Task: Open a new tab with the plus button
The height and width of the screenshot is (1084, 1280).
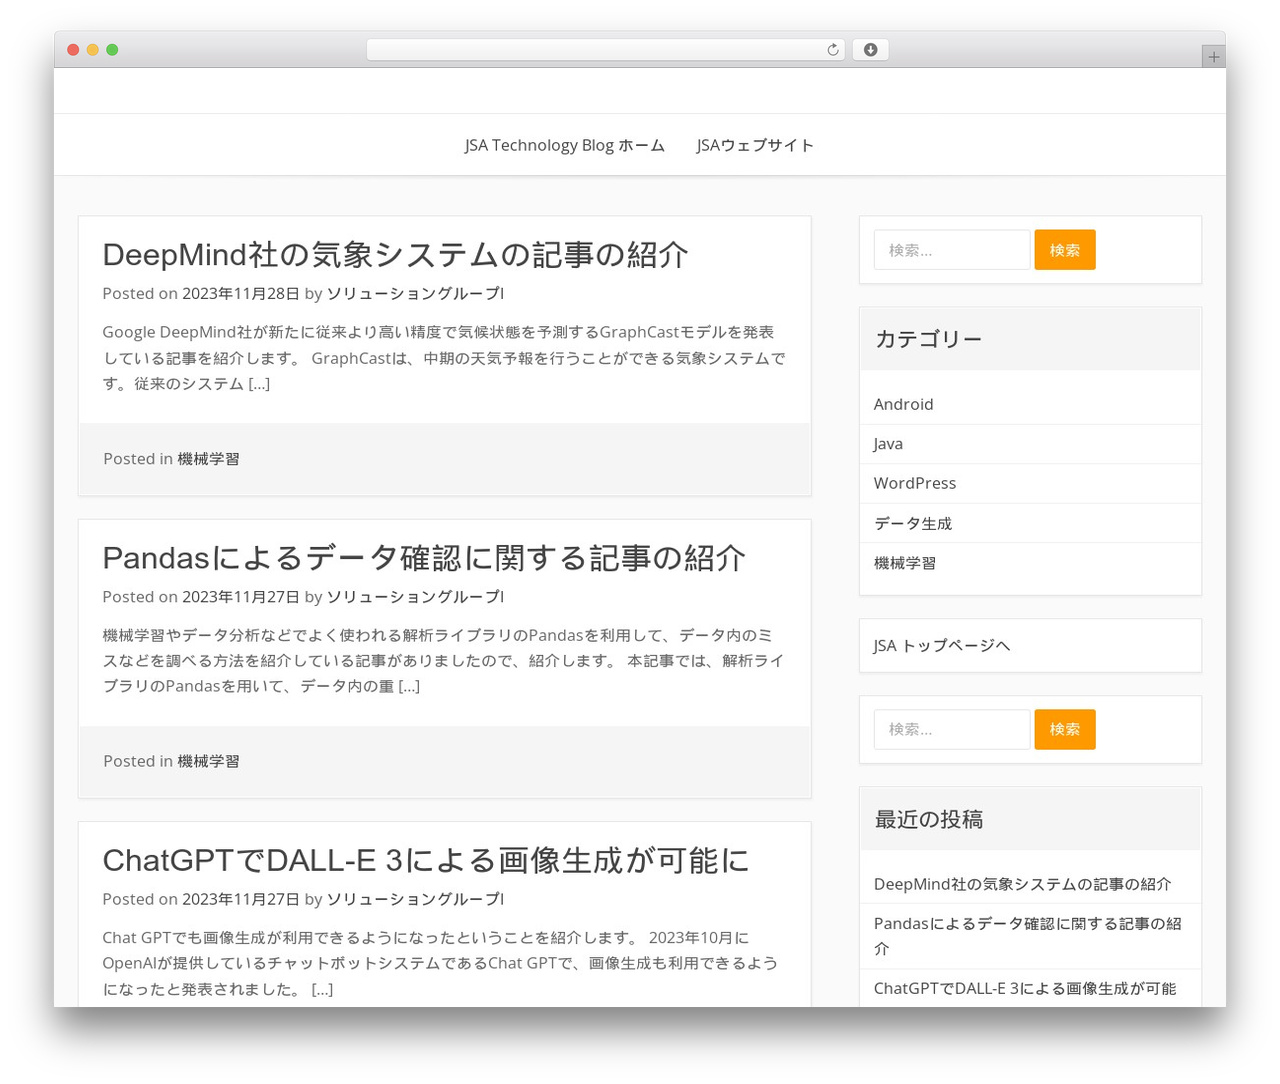Action: click(1213, 57)
